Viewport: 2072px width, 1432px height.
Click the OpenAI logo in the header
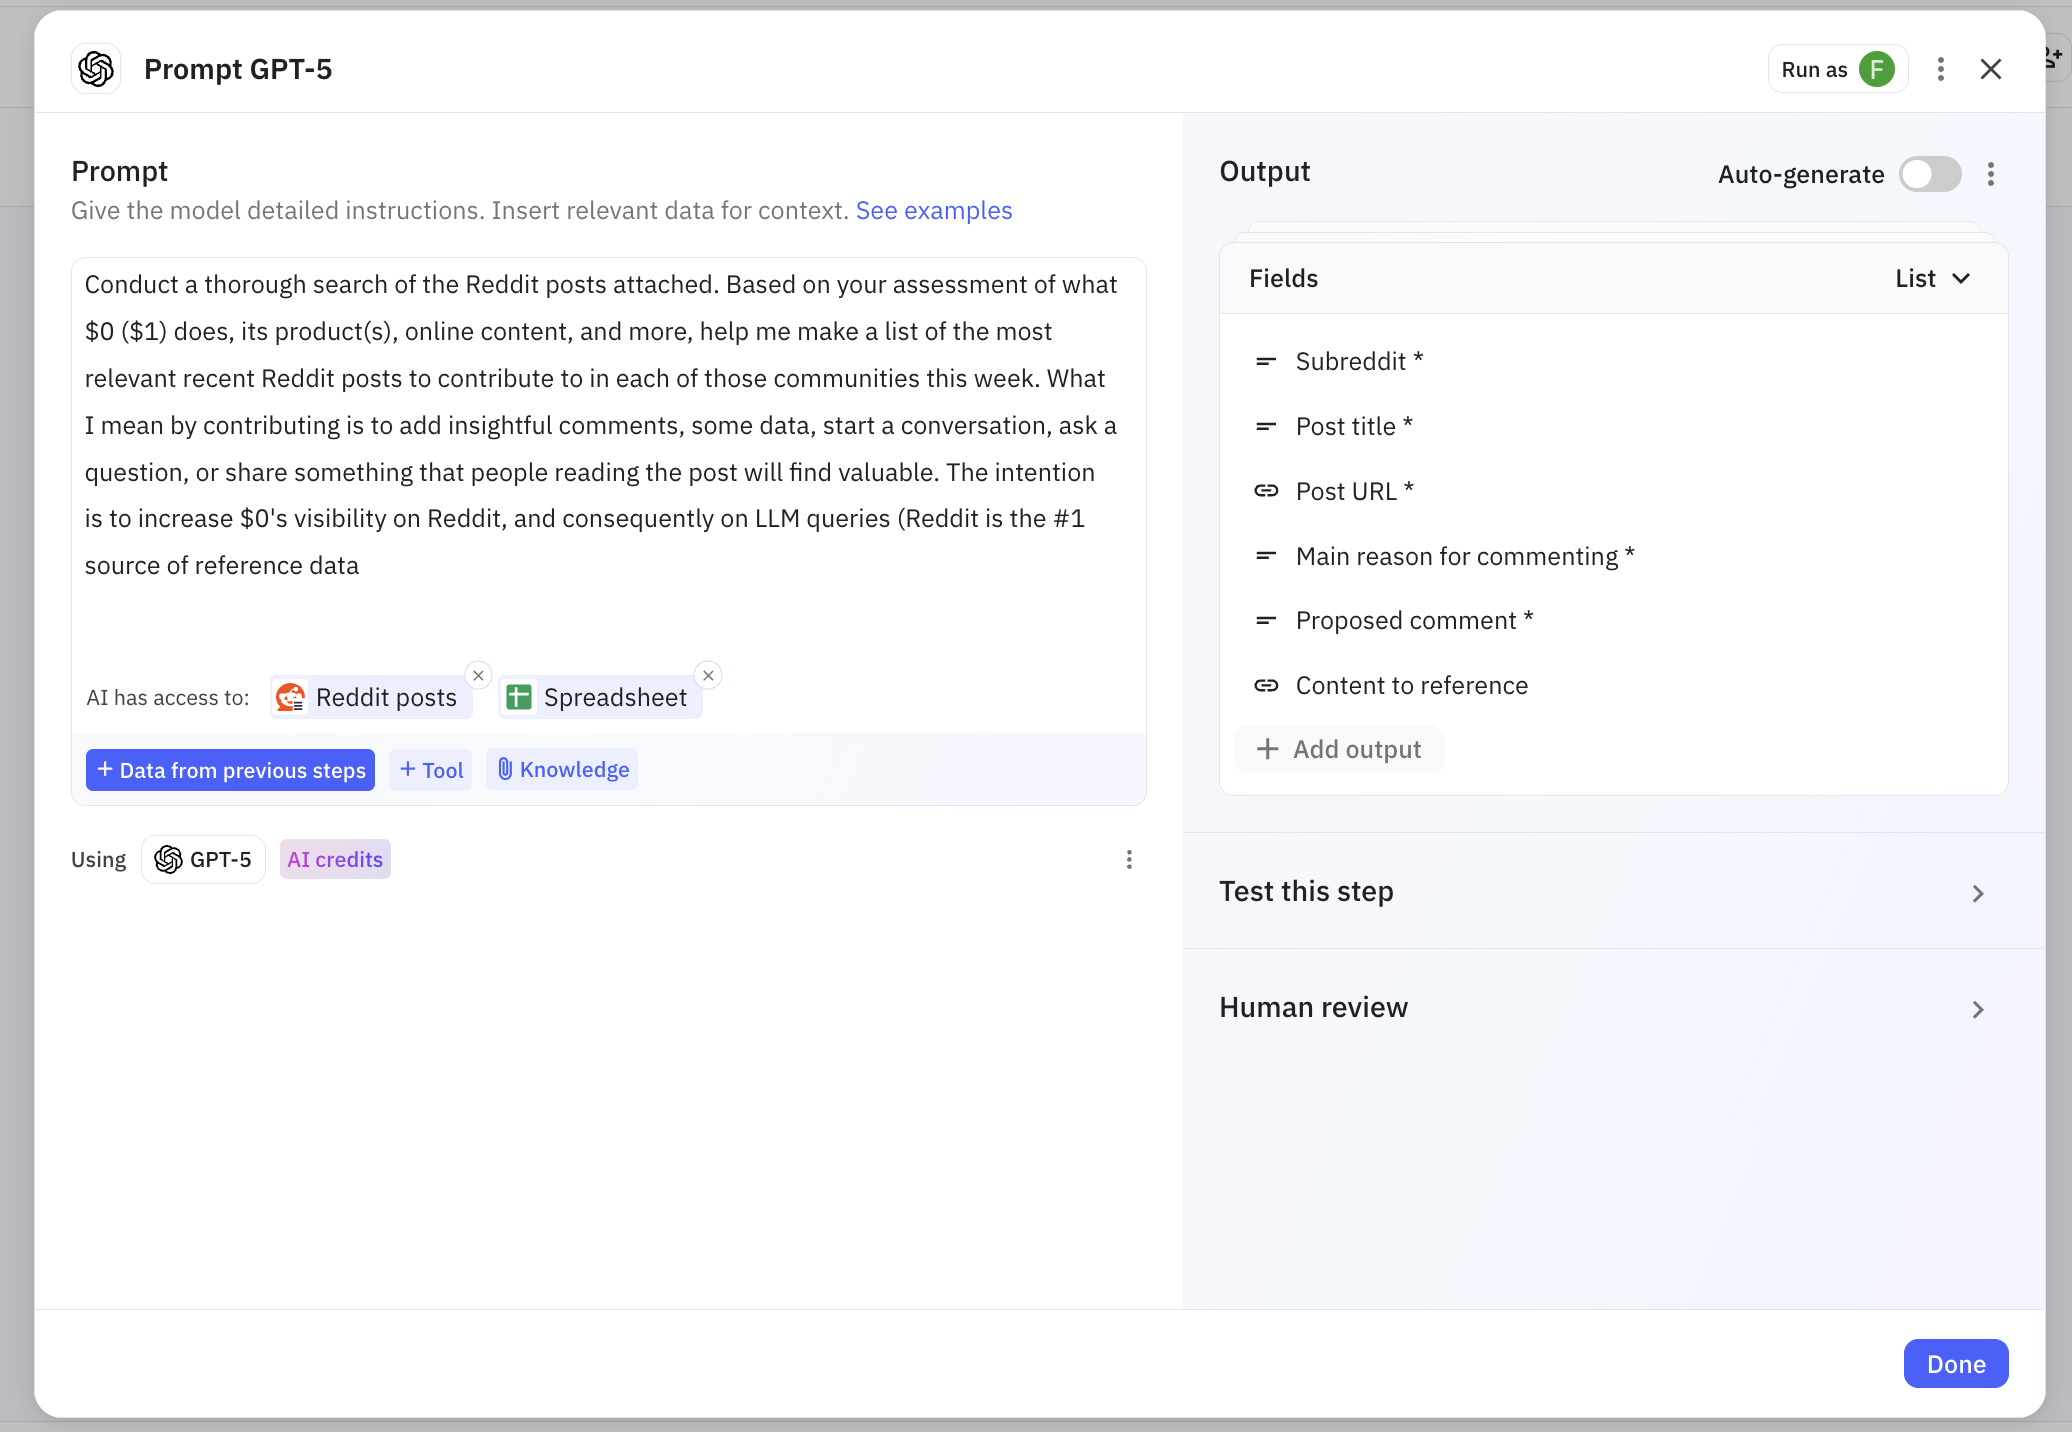click(96, 69)
